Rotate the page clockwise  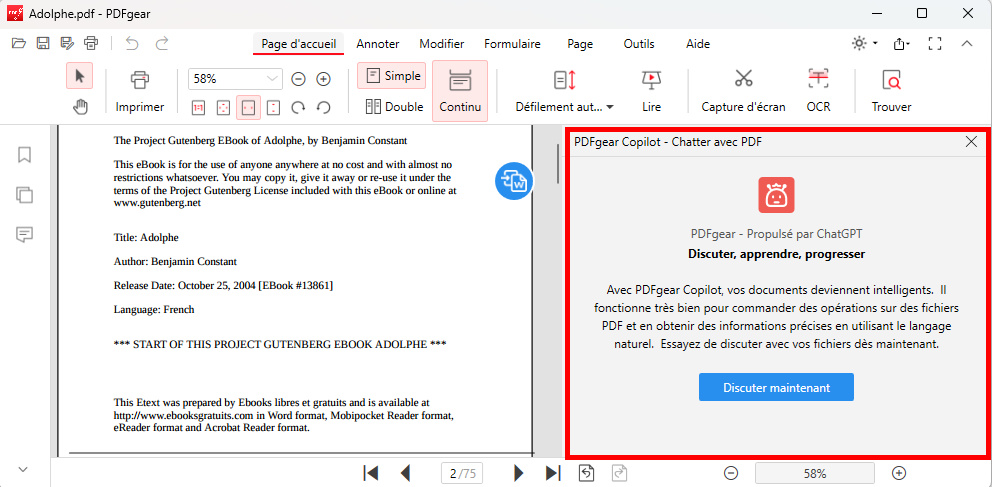299,108
